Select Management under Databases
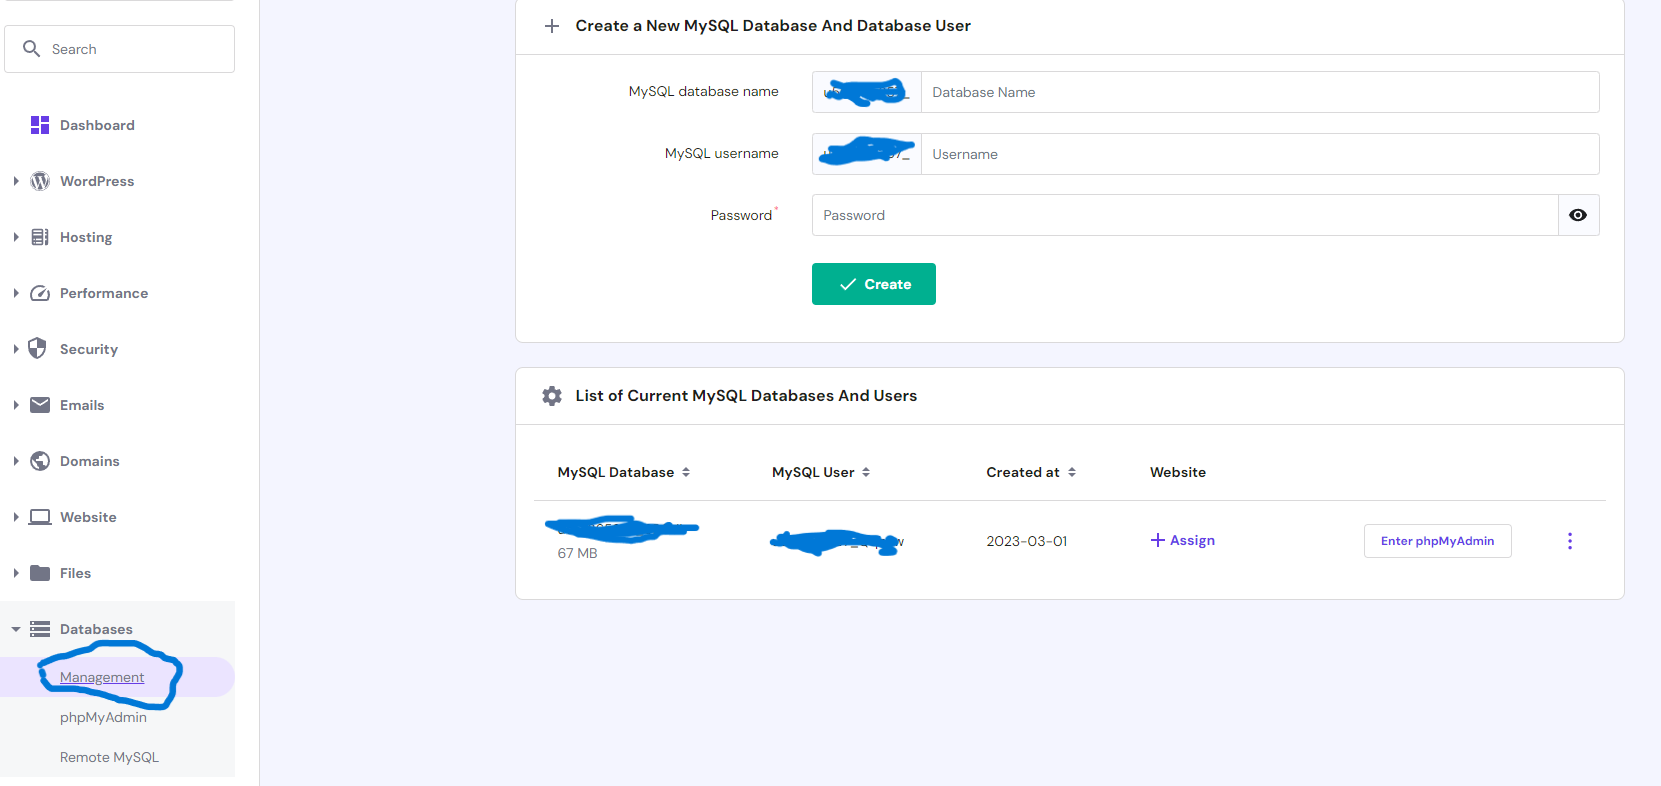Viewport: 1661px width, 786px height. pos(102,677)
